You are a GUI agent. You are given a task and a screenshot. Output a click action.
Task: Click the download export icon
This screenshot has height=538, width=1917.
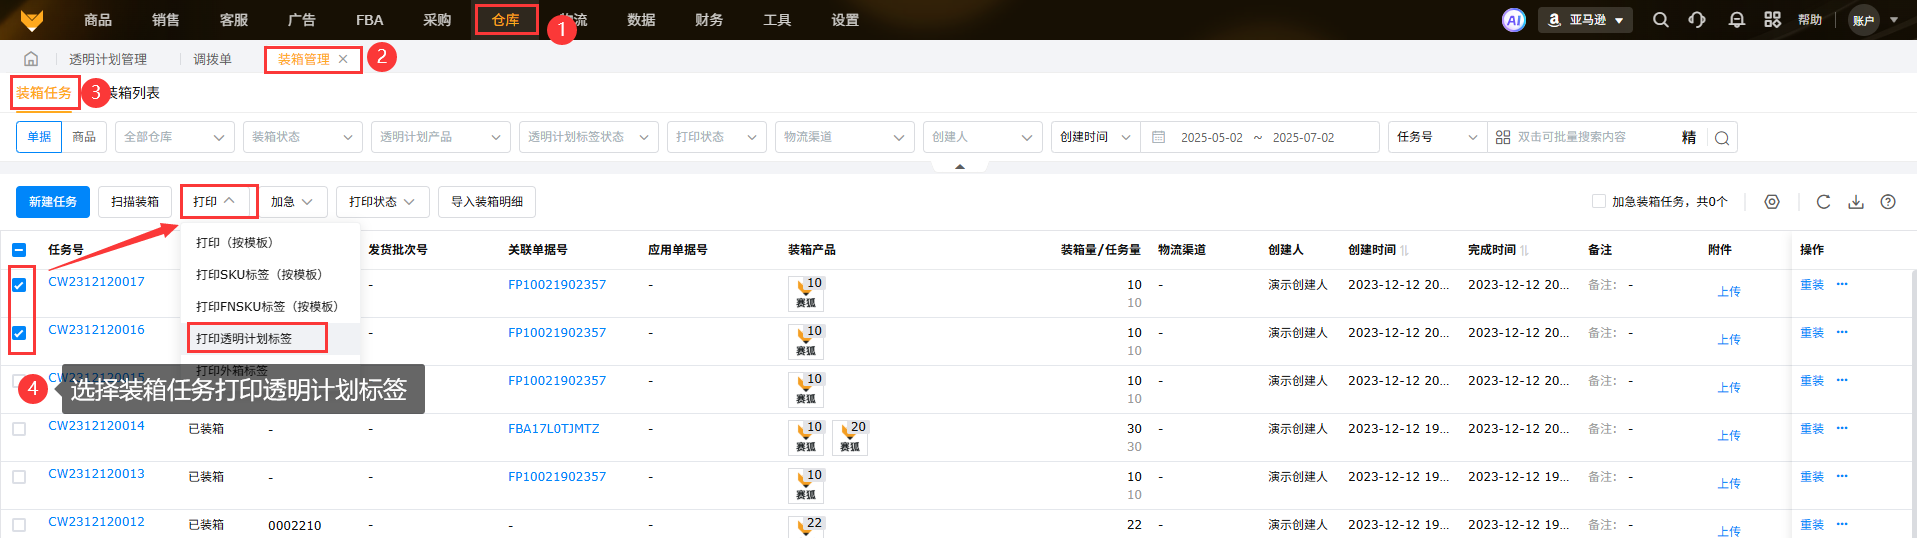1856,202
